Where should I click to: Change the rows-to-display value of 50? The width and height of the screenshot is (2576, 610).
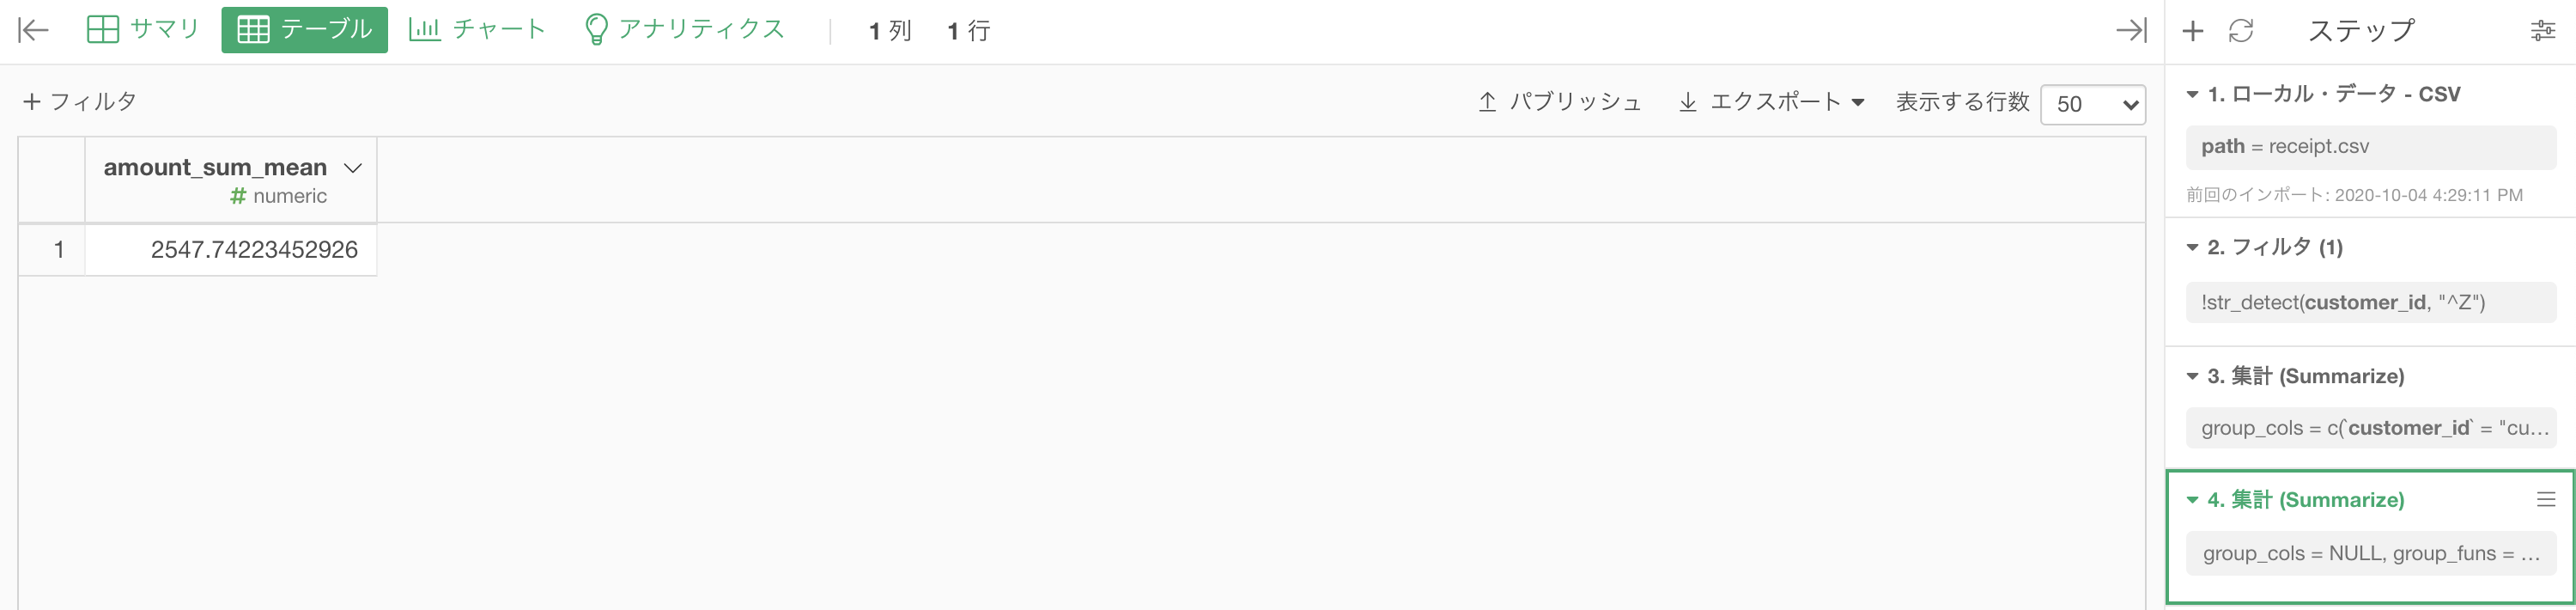(x=2093, y=104)
